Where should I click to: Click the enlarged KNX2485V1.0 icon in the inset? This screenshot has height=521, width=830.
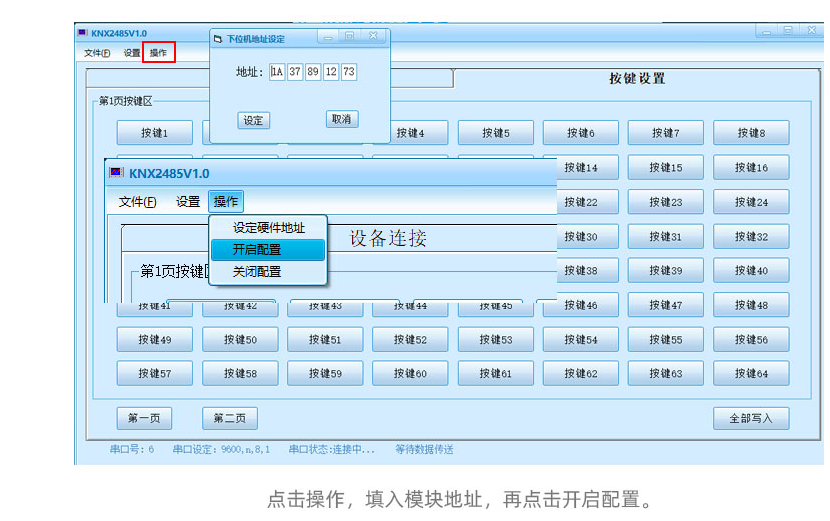116,173
